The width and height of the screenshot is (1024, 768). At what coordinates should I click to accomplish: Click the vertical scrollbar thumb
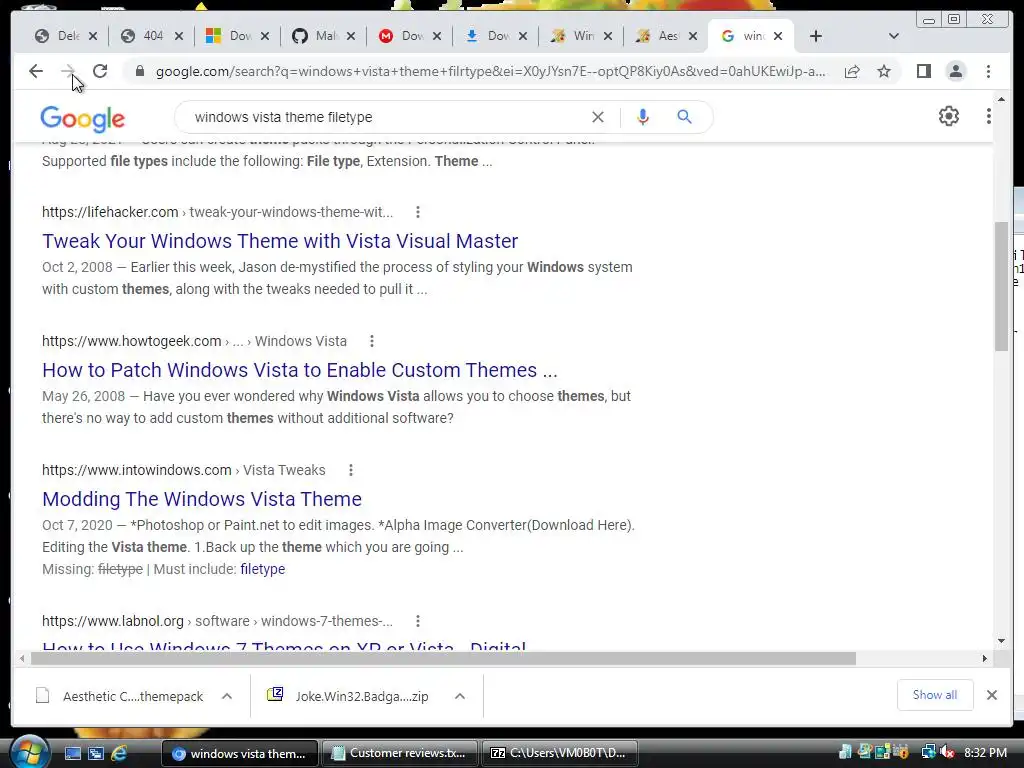[x=1002, y=286]
